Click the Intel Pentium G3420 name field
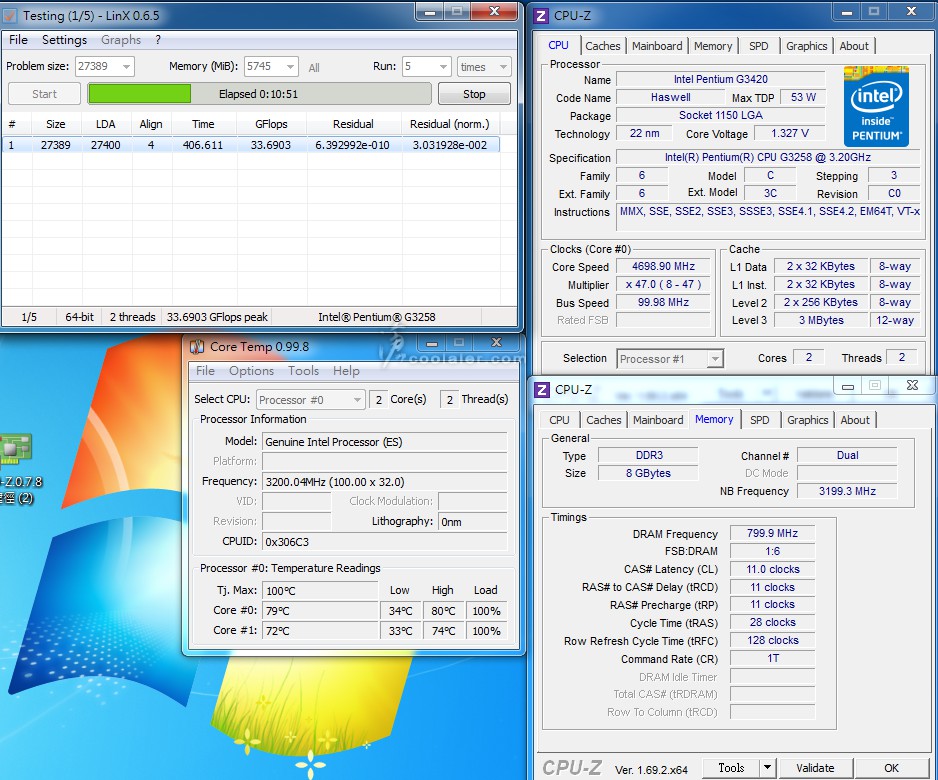This screenshot has width=938, height=780. (720, 79)
